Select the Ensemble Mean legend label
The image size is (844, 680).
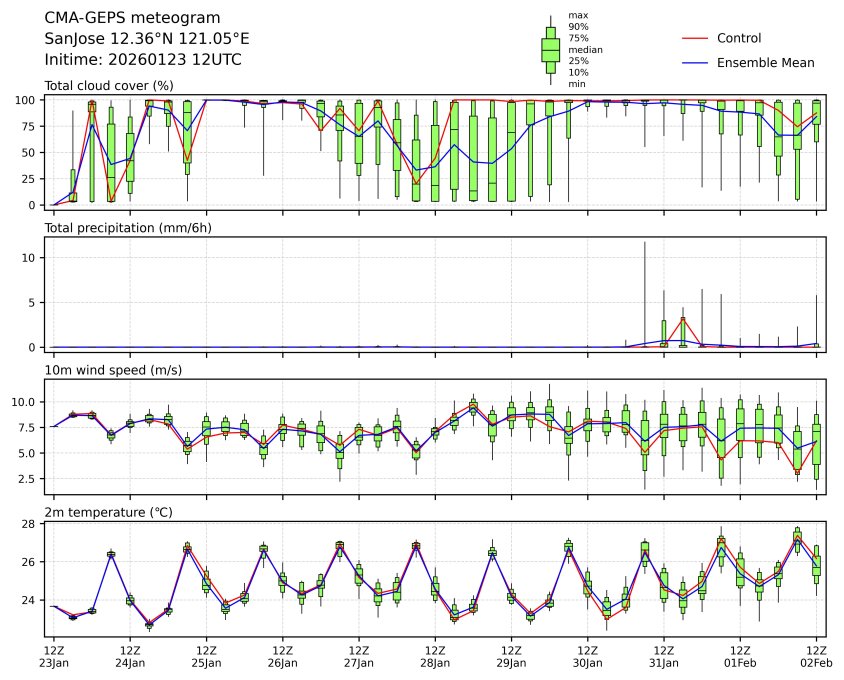click(766, 62)
